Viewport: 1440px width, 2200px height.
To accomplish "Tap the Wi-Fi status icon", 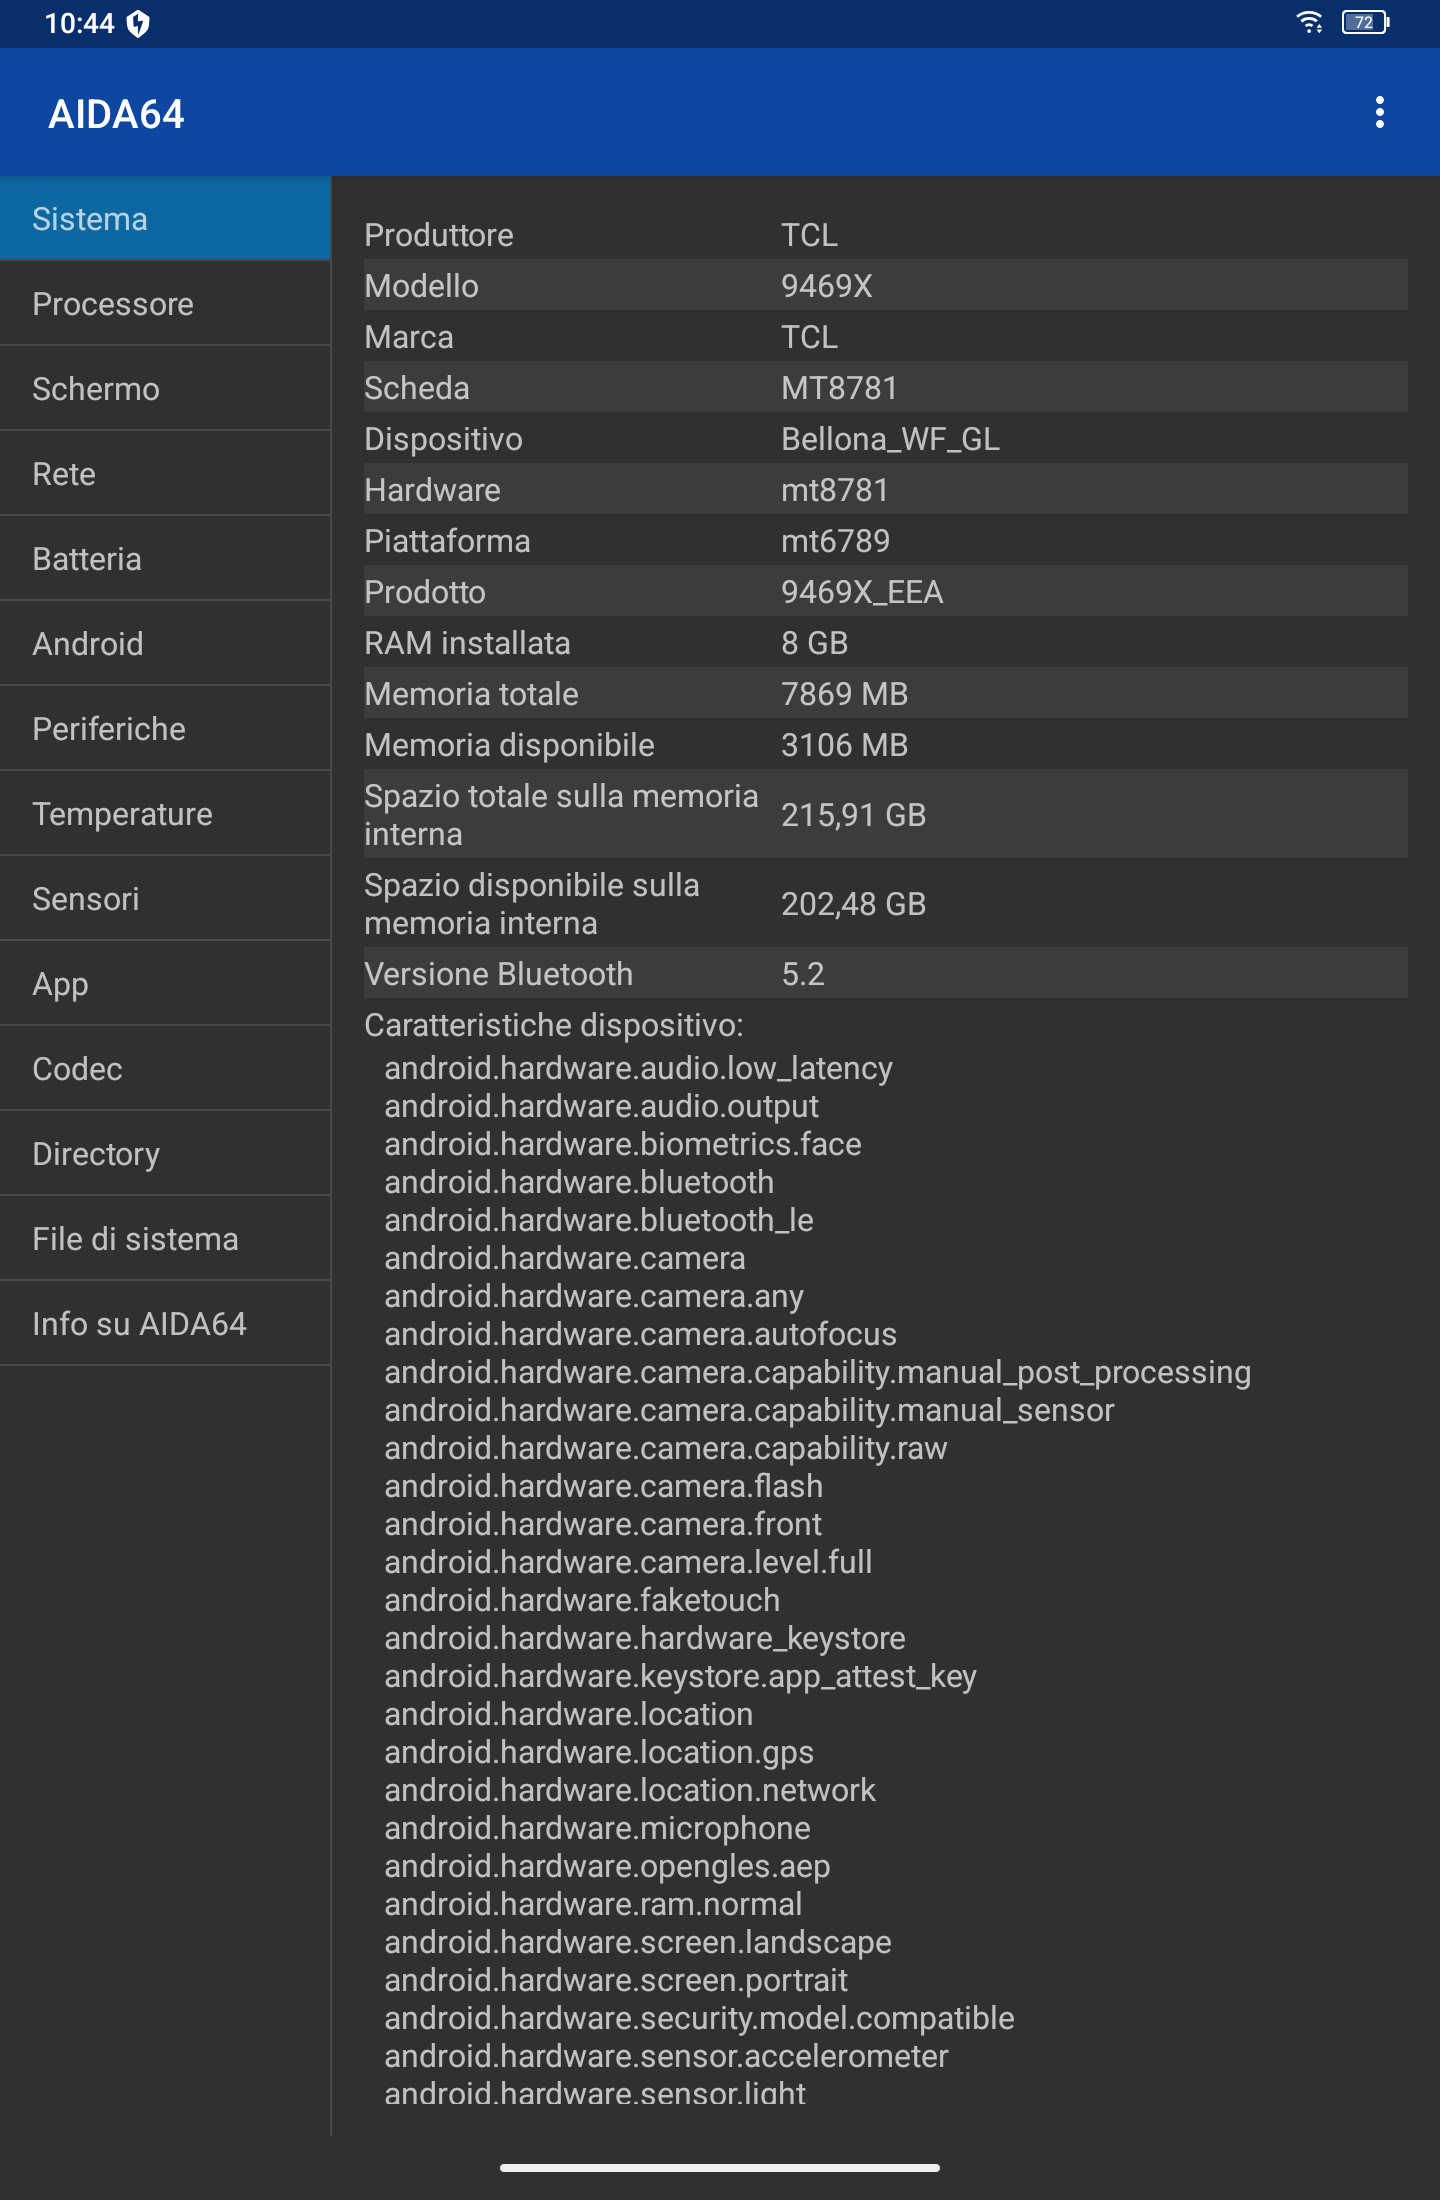I will [x=1309, y=22].
